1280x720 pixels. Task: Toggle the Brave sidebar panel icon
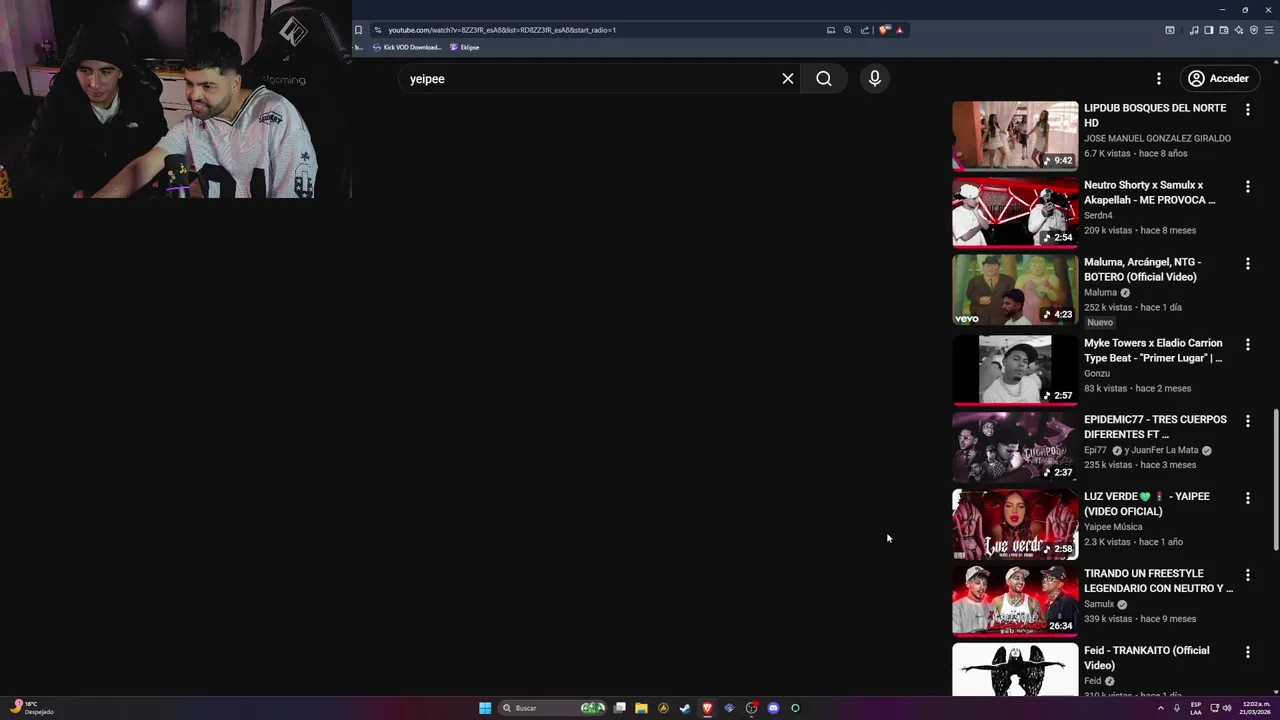1208,30
